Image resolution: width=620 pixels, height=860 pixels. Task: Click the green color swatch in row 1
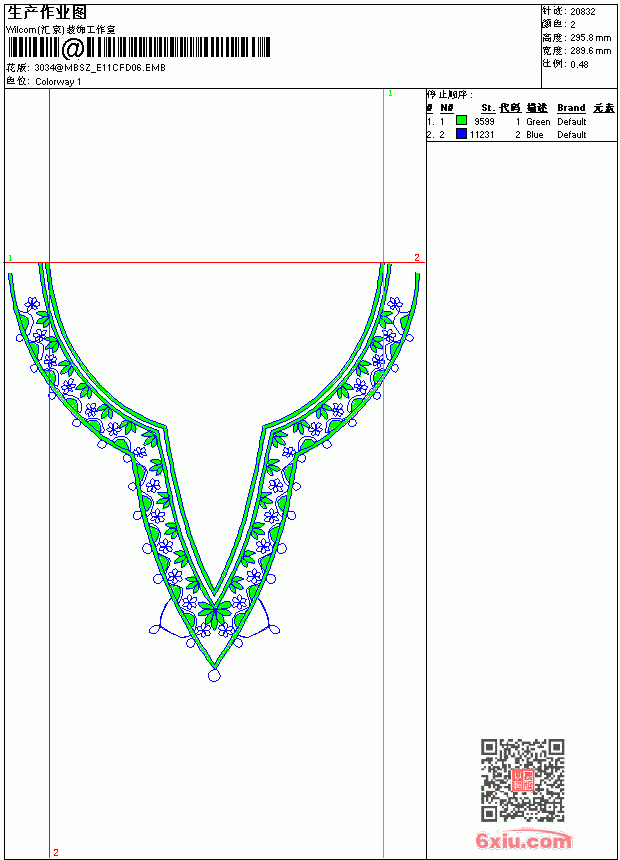click(x=461, y=121)
